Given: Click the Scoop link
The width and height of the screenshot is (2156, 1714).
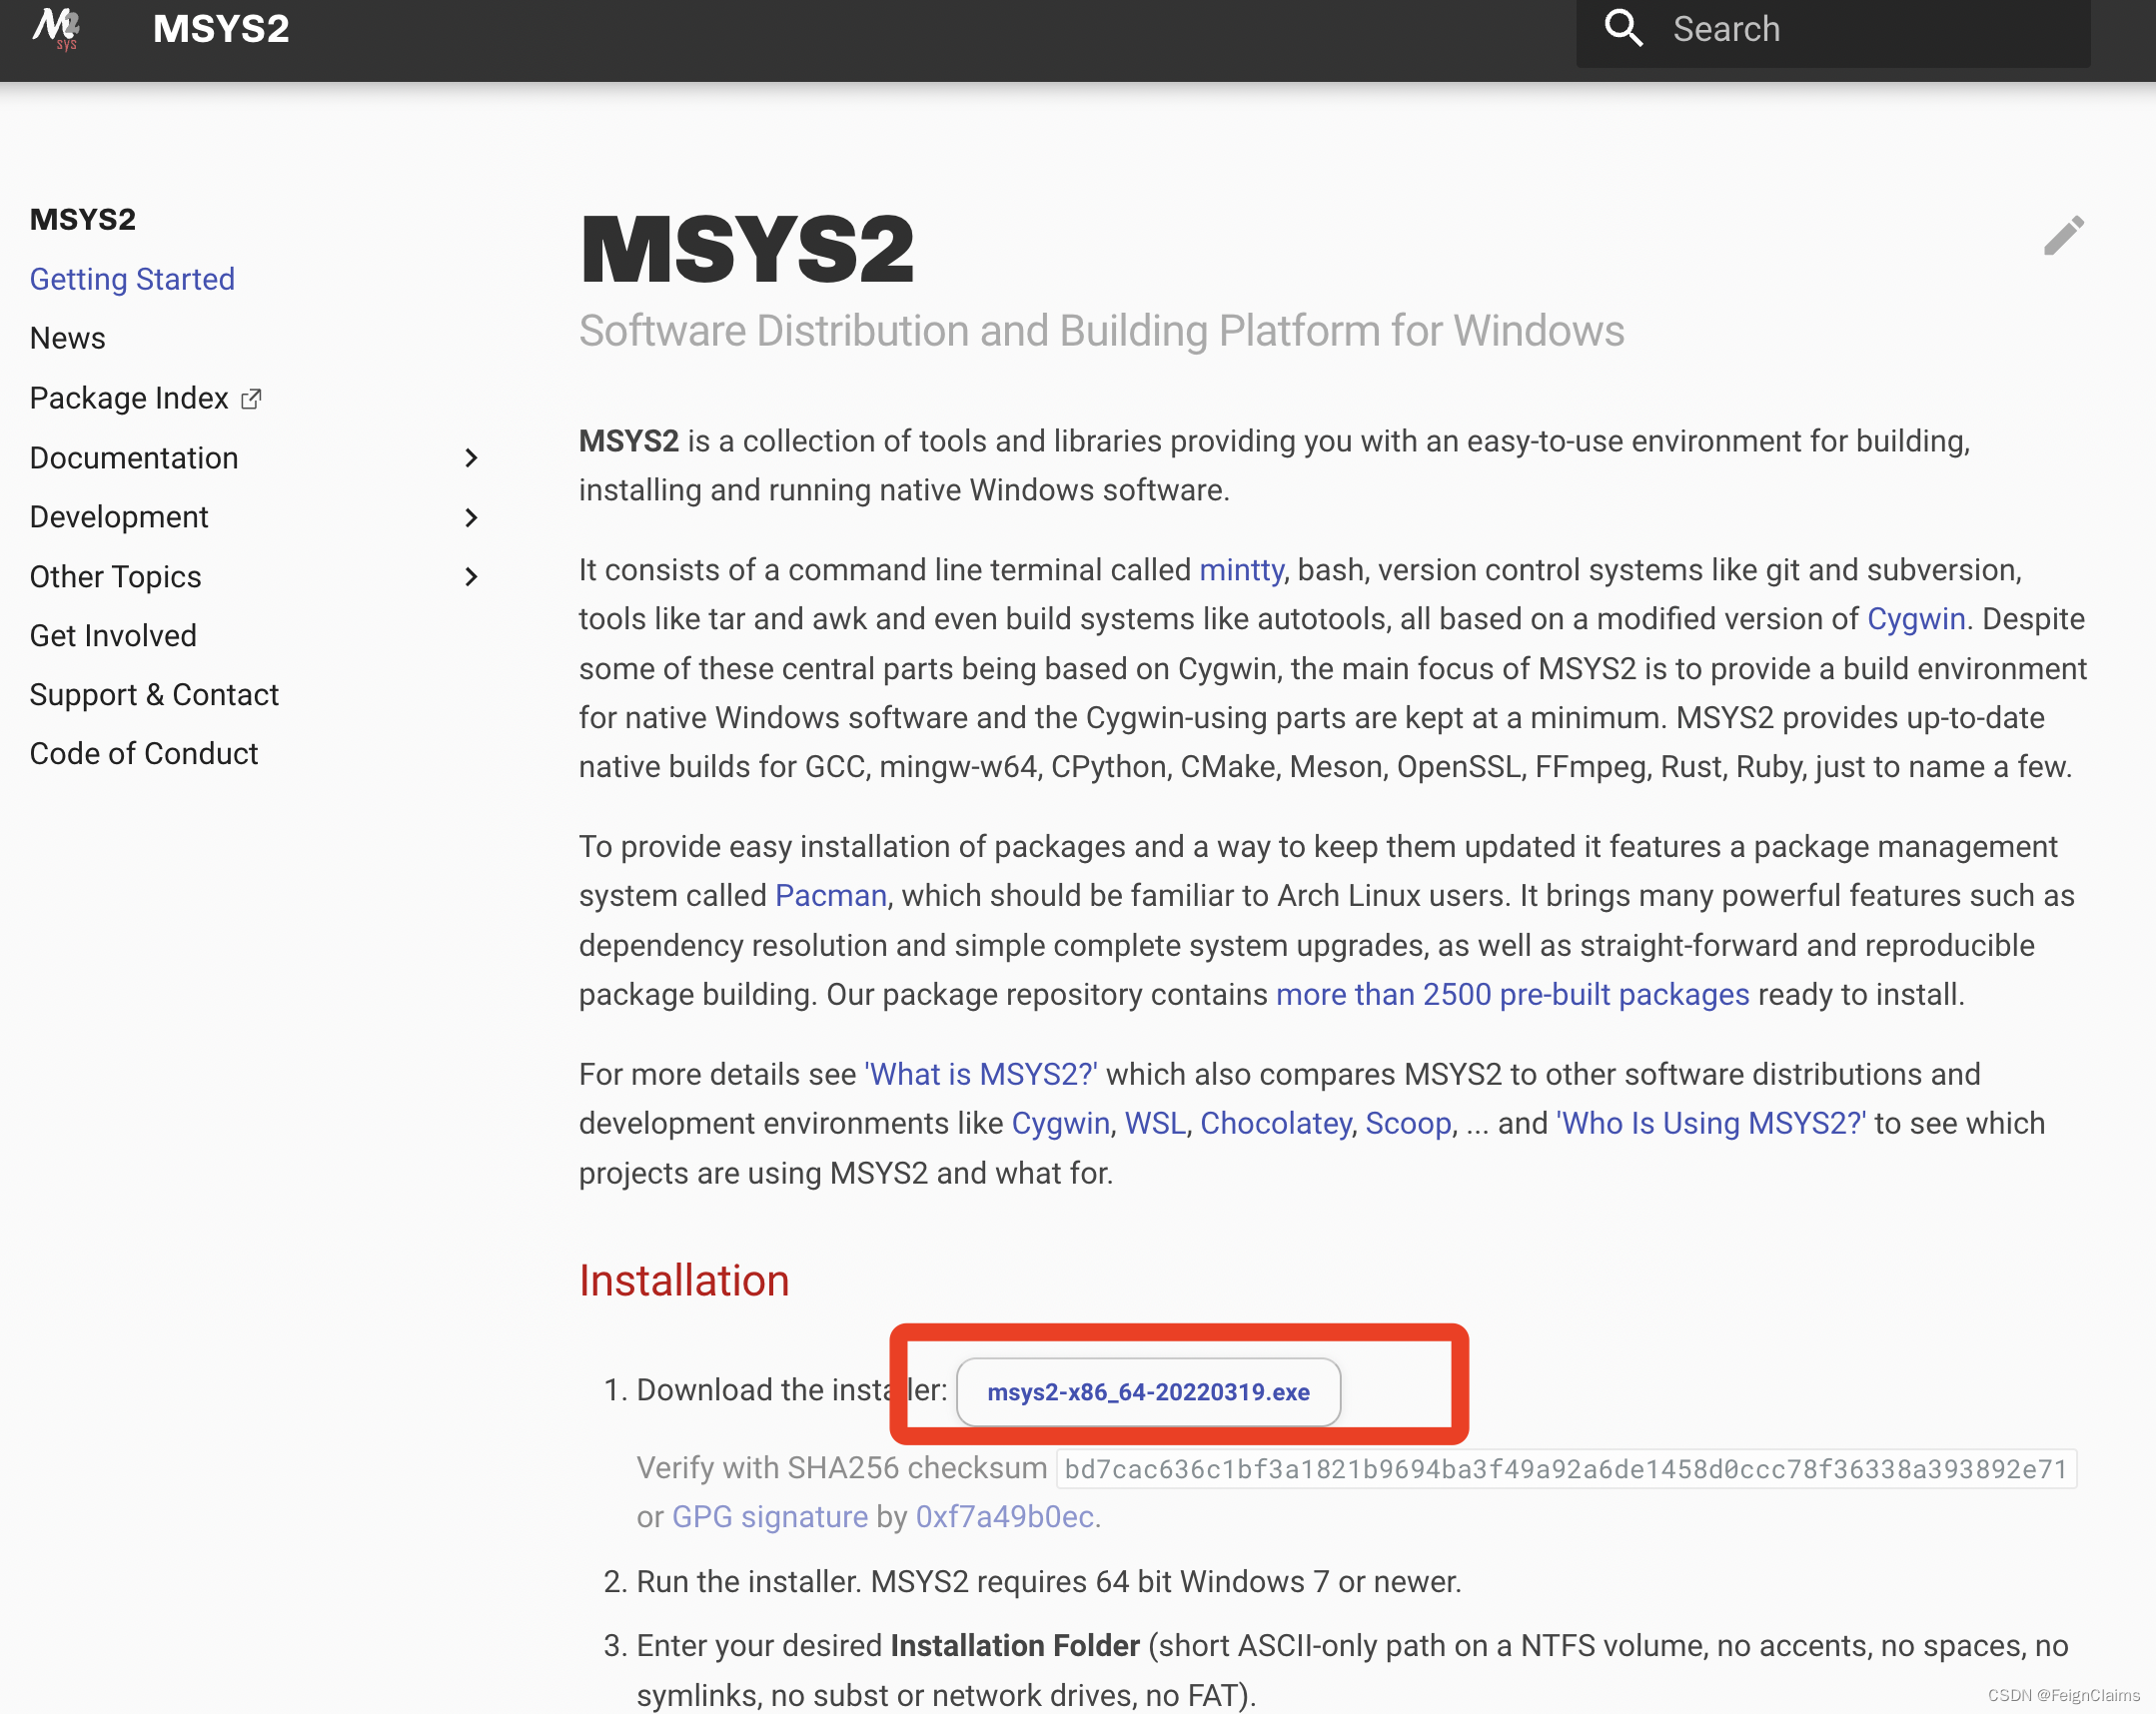Looking at the screenshot, I should coord(1408,1123).
